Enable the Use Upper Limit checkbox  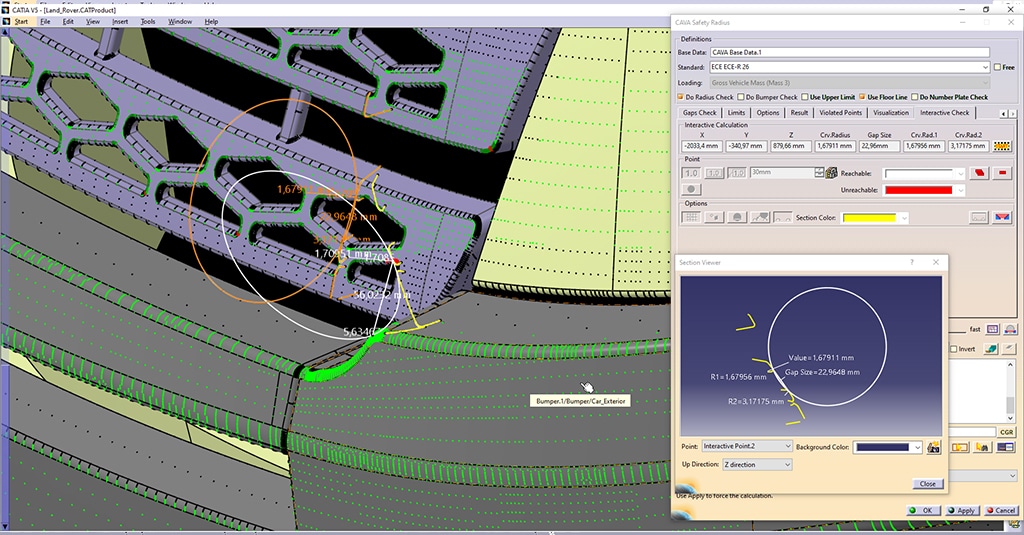coord(805,97)
